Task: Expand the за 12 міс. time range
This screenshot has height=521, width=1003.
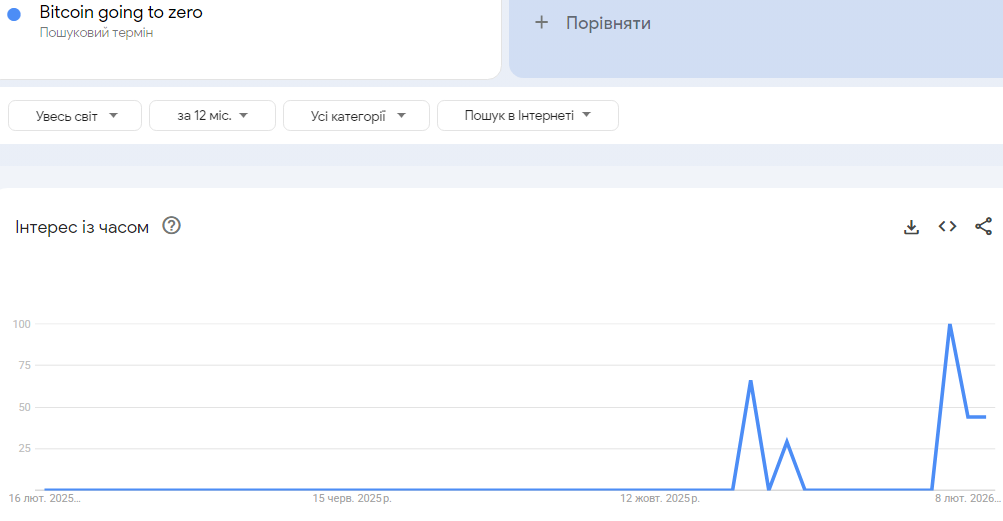Action: (212, 116)
